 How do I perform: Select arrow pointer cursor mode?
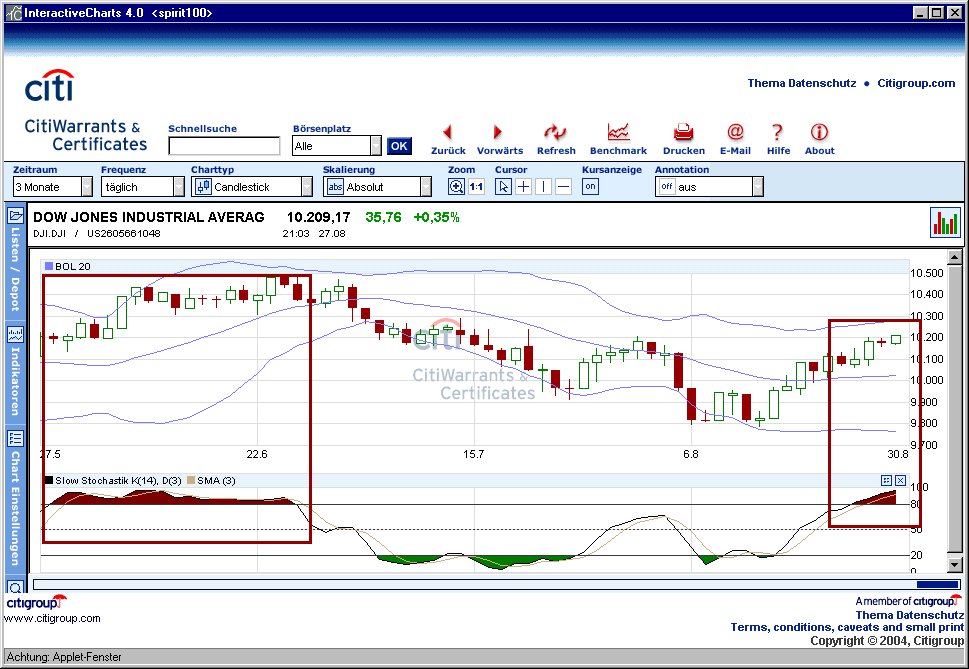[503, 187]
